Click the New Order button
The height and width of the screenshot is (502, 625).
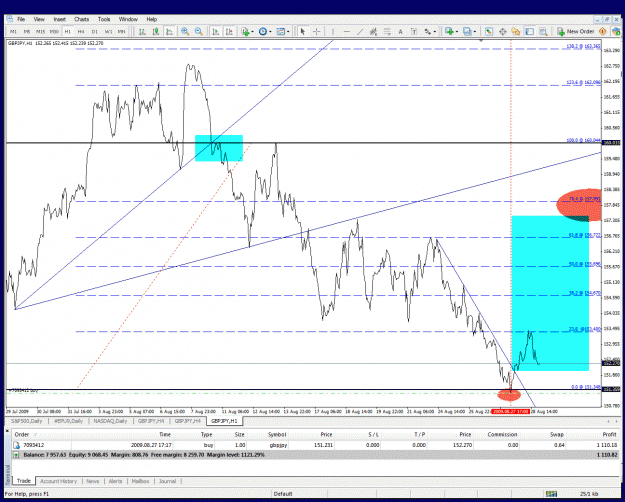click(x=576, y=31)
